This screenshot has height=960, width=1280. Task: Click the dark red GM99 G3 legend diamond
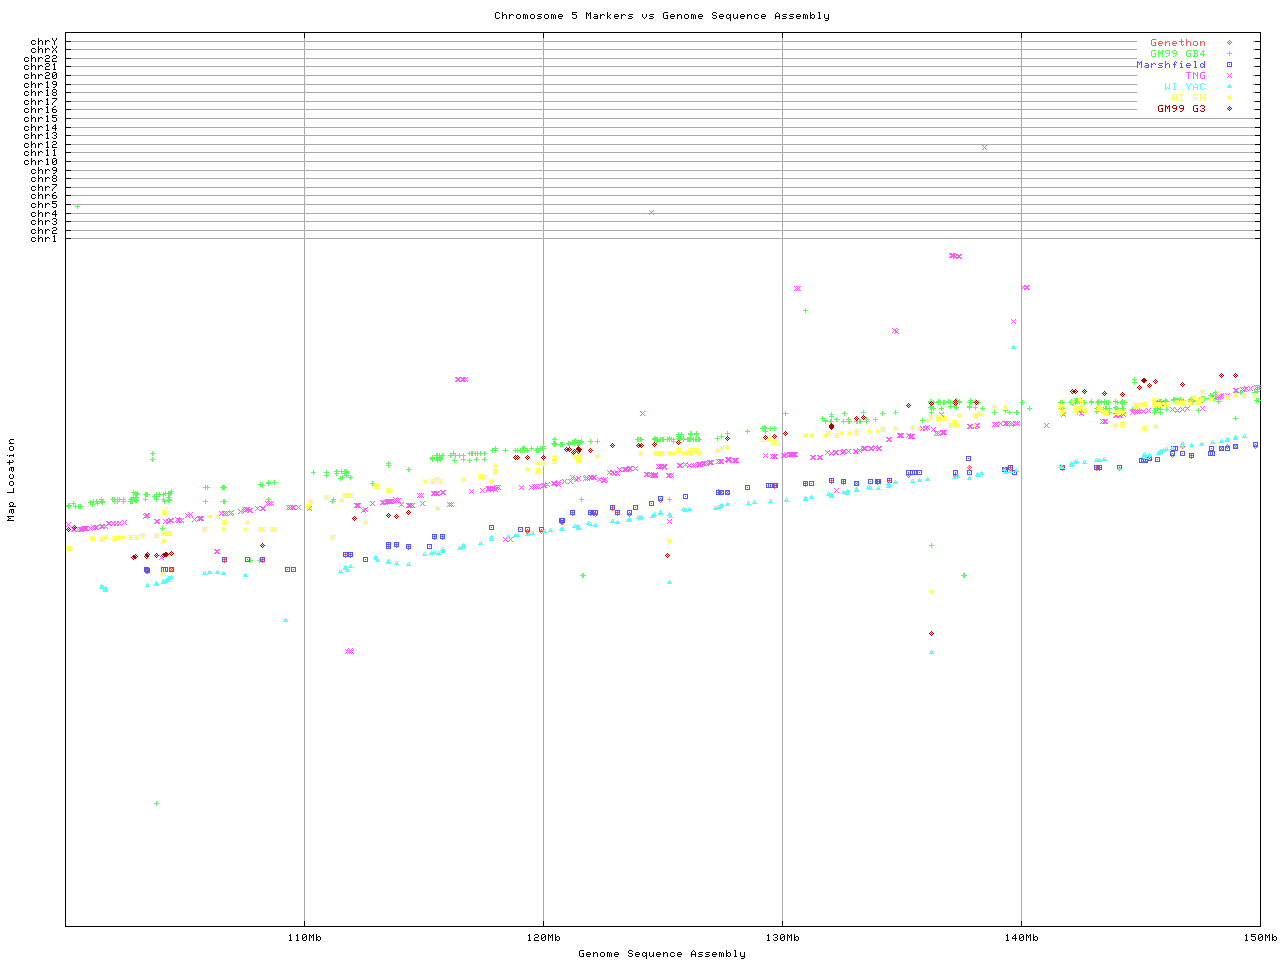pos(1229,109)
